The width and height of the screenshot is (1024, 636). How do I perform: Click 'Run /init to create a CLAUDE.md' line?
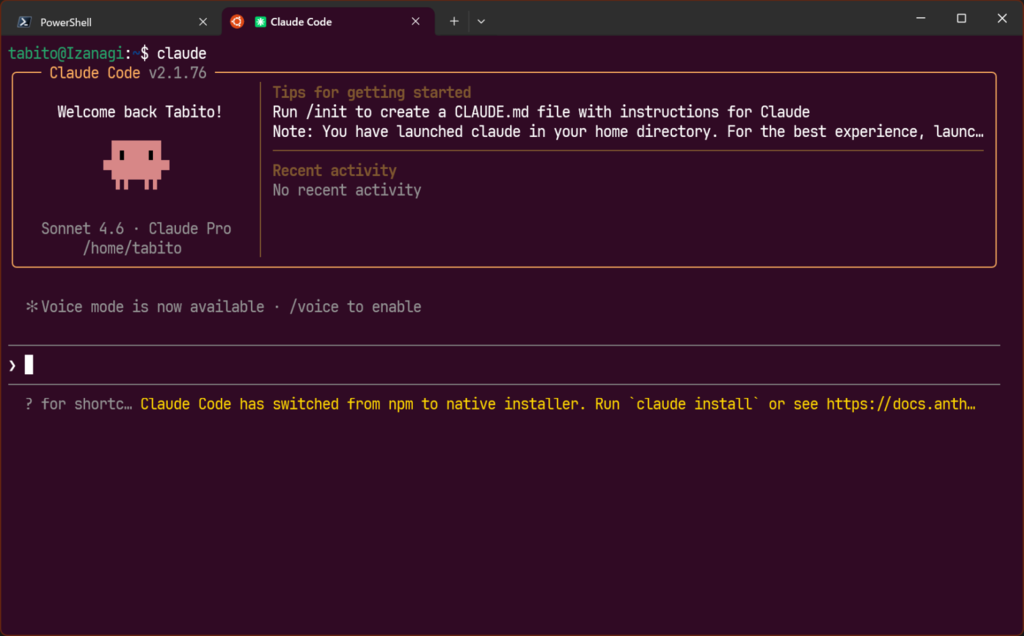[x=541, y=112]
